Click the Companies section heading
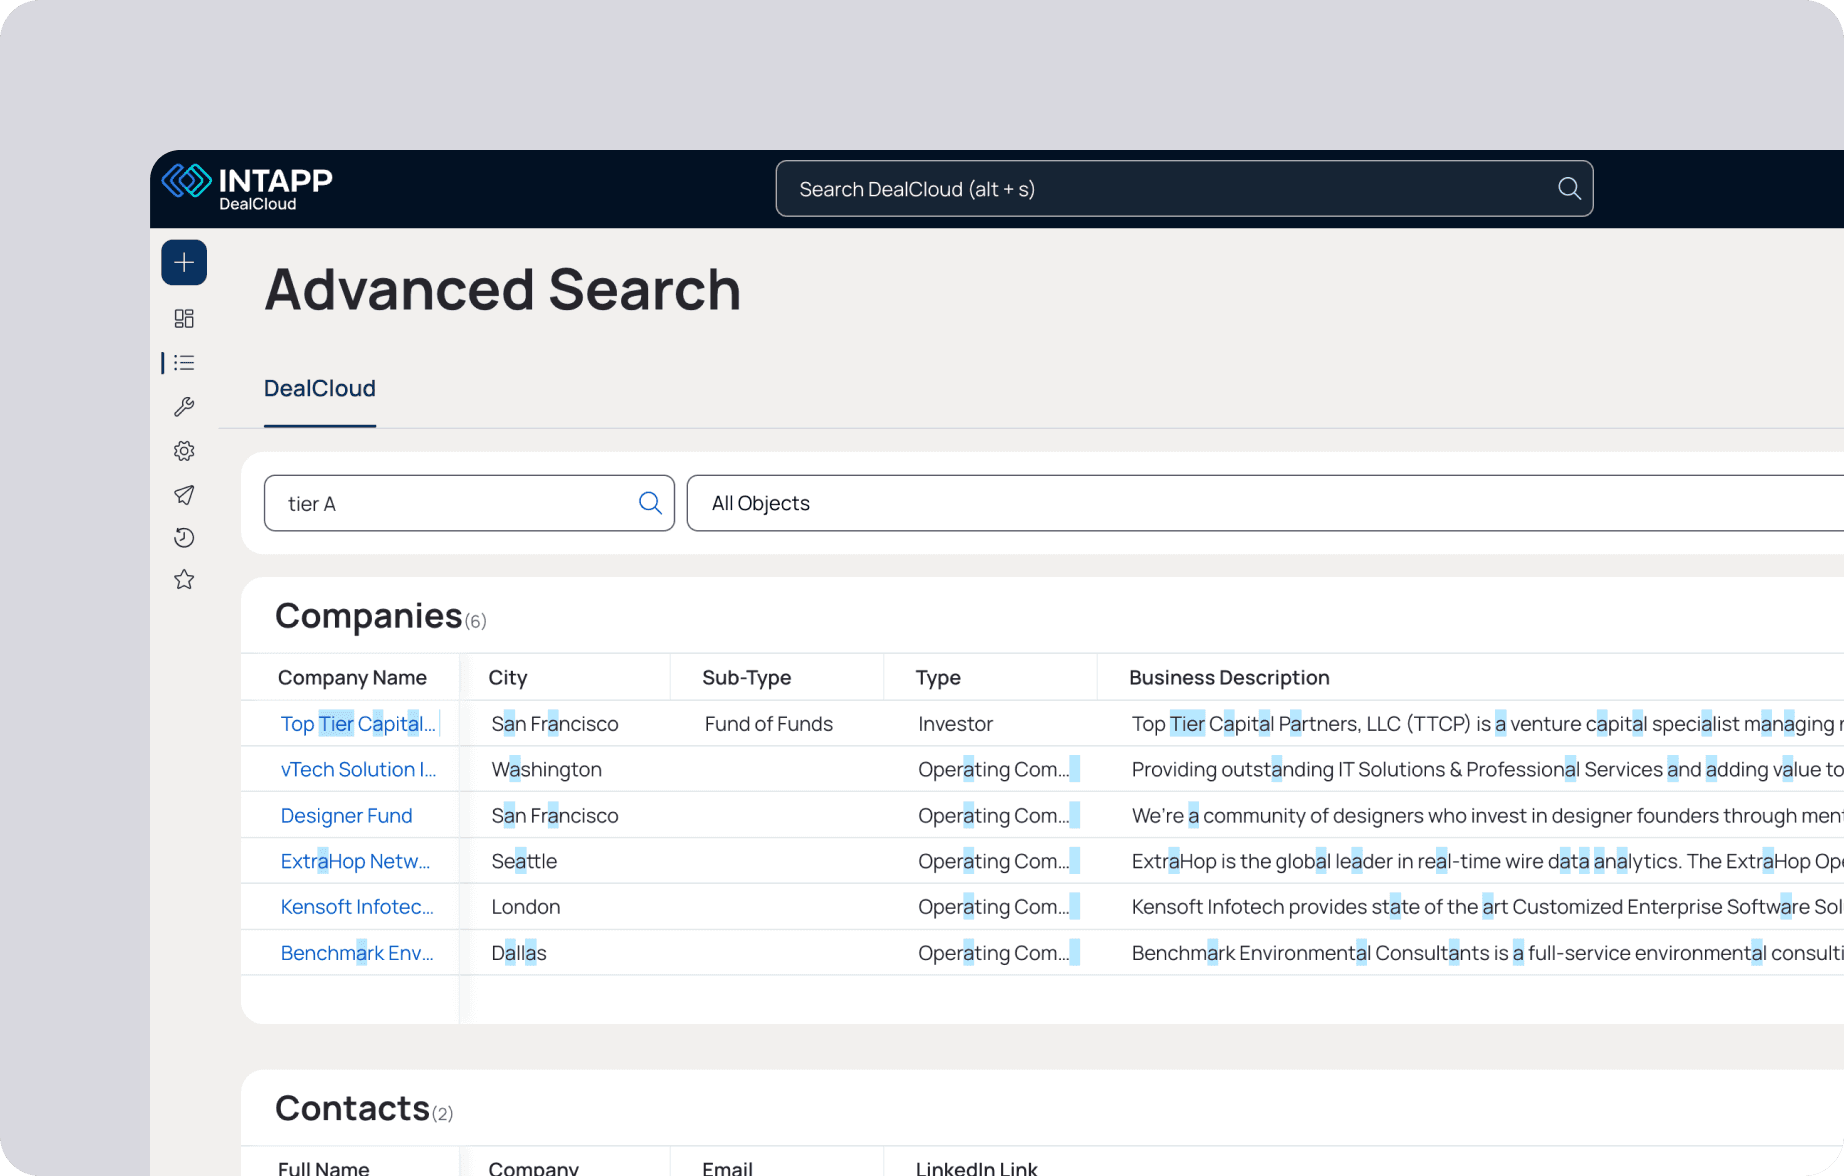 (x=369, y=616)
